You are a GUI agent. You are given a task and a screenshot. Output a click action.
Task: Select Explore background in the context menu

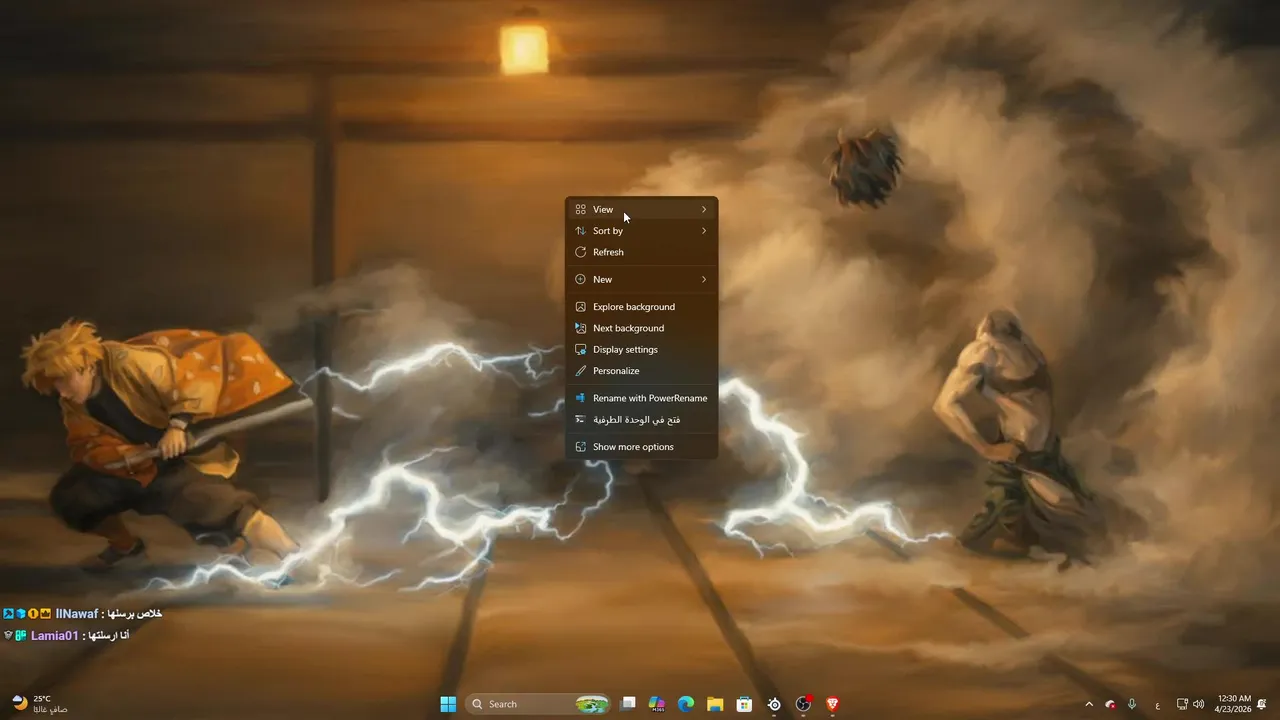point(641,307)
